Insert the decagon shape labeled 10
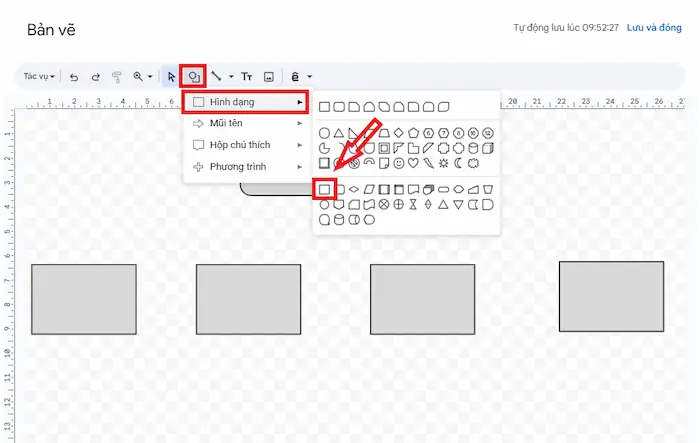 pyautogui.click(x=473, y=133)
